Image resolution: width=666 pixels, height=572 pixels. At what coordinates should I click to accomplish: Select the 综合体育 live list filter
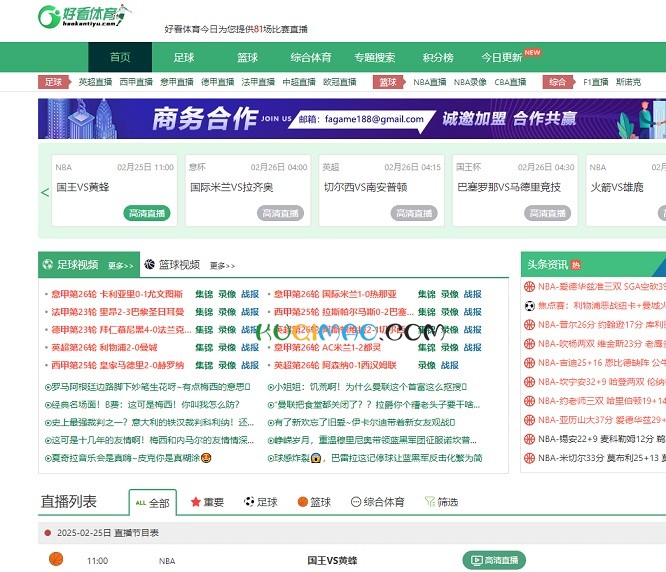point(378,502)
